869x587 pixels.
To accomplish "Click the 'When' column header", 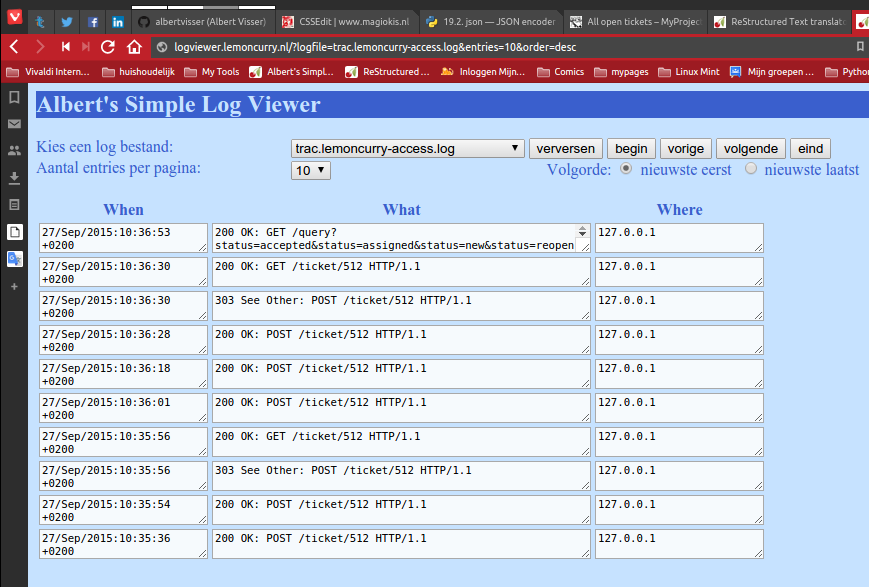I will pos(124,210).
